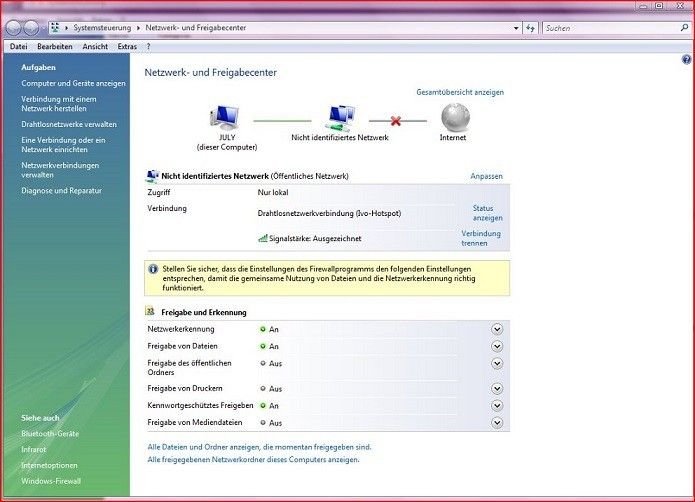The width and height of the screenshot is (695, 502).
Task: Click the 'JULY (dieser Computer)' label
Action: (227, 142)
